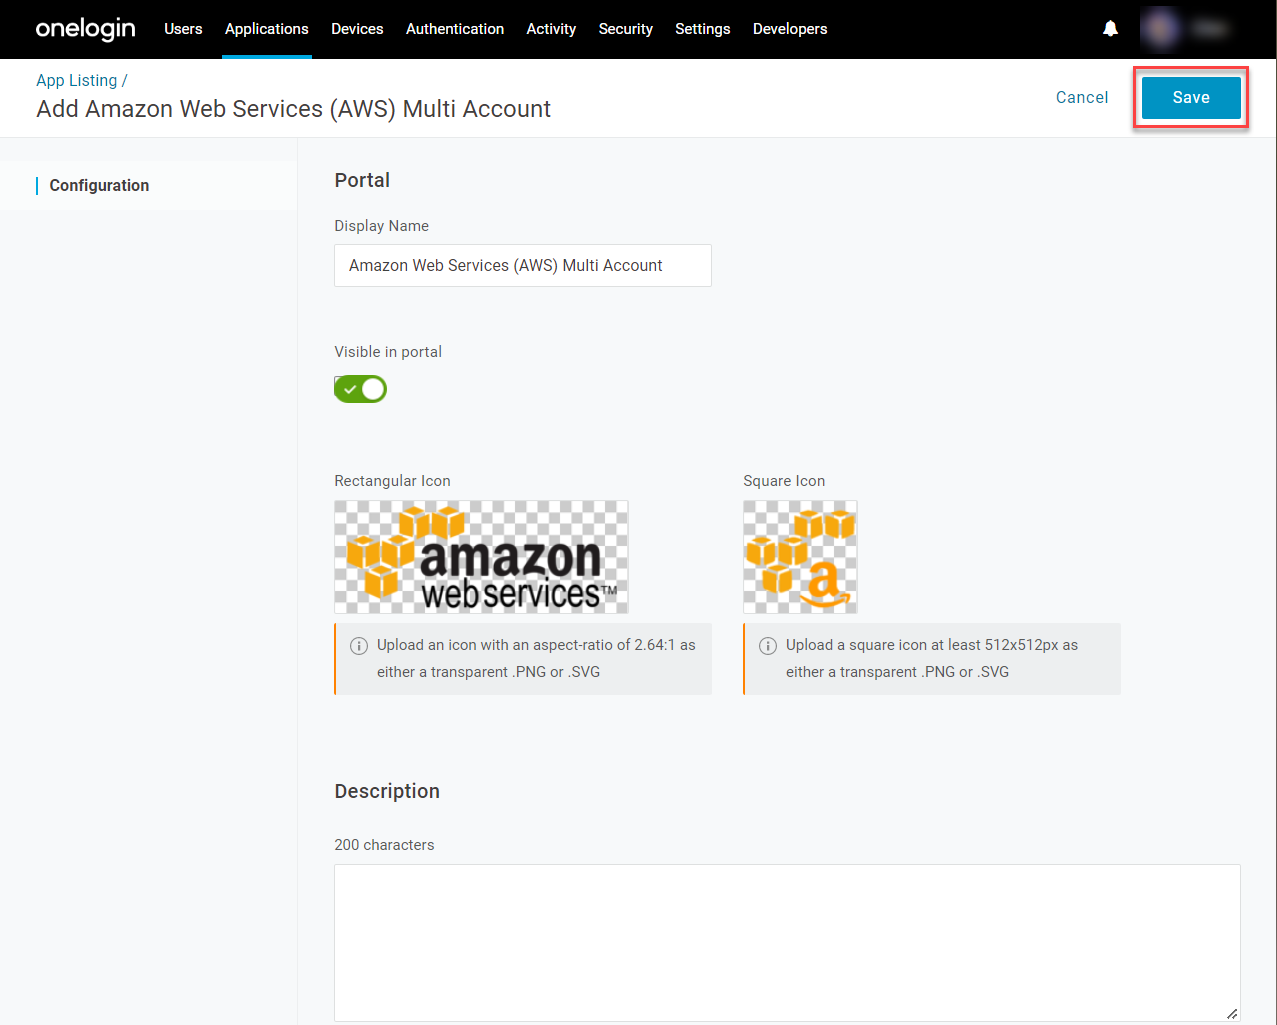Screen dimensions: 1277x1025
Task: Open the Users menu
Action: pyautogui.click(x=183, y=29)
